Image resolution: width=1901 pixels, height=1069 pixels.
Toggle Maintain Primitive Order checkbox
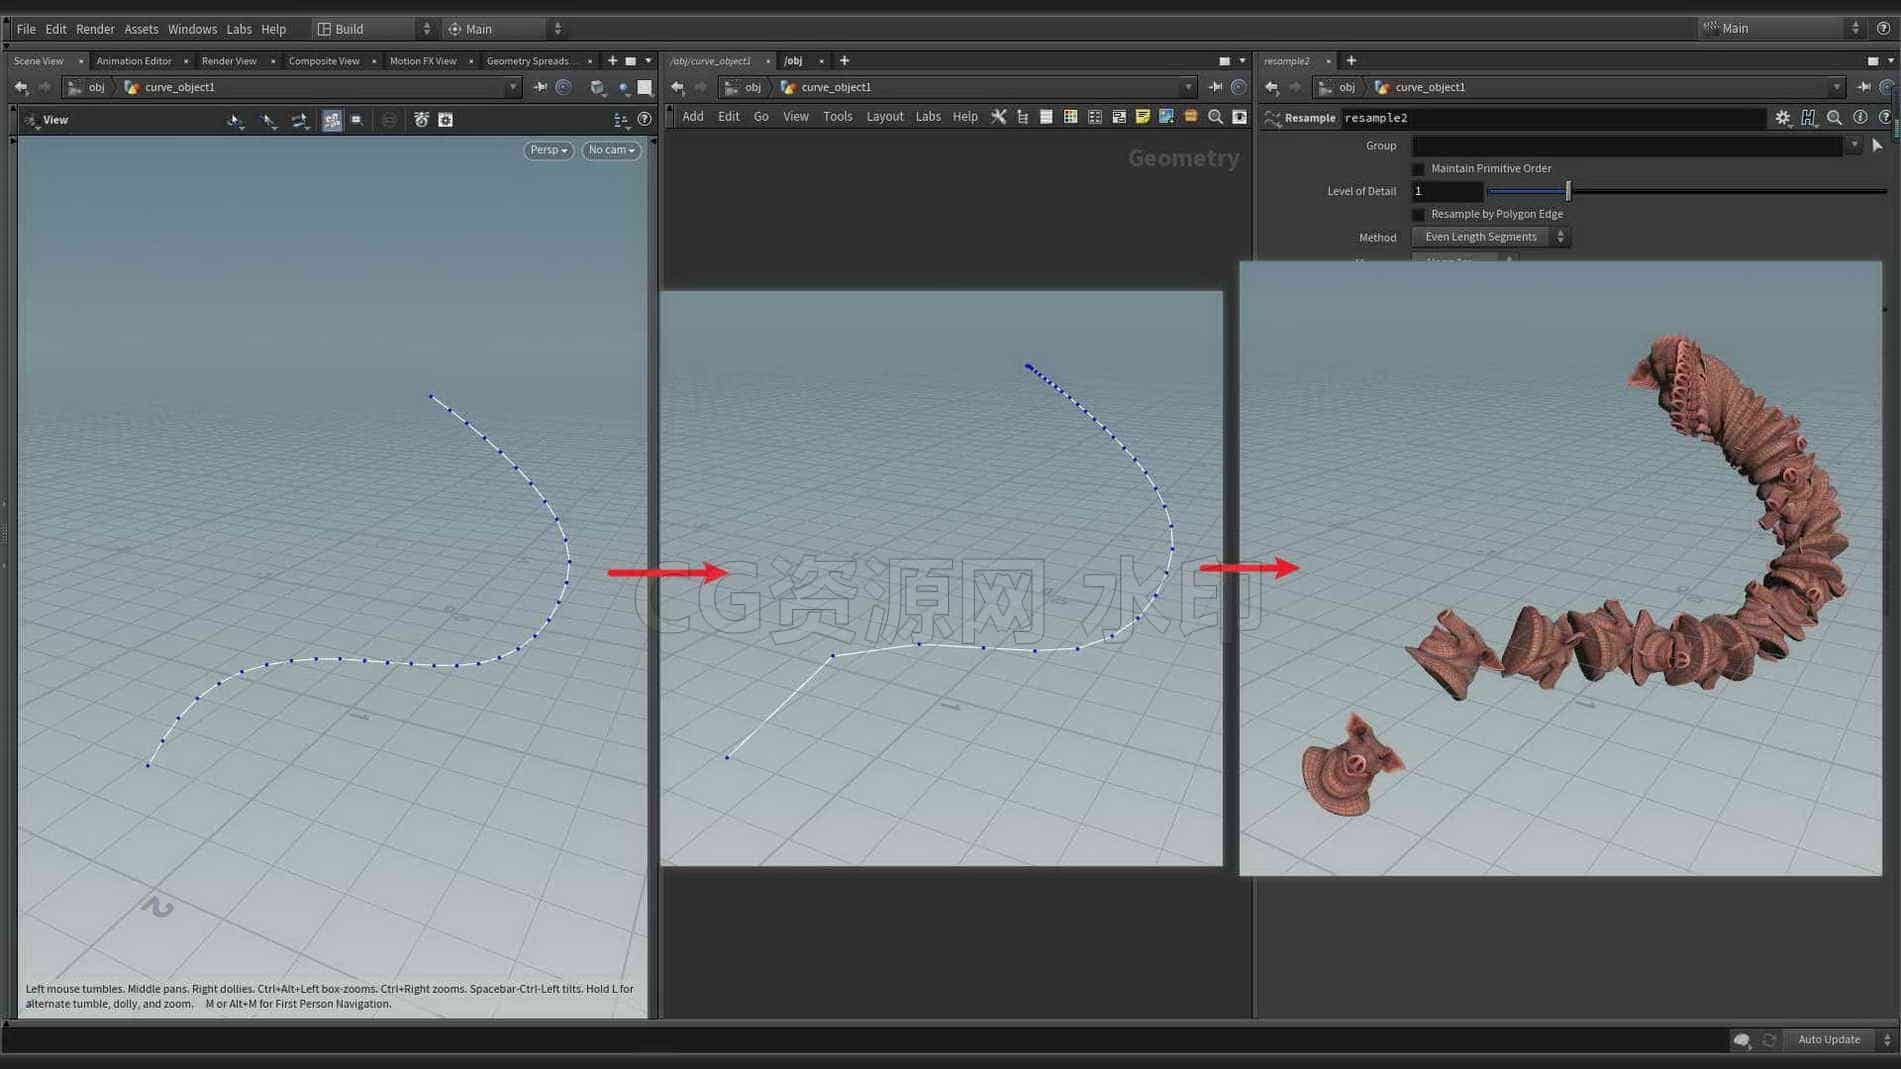(x=1418, y=169)
